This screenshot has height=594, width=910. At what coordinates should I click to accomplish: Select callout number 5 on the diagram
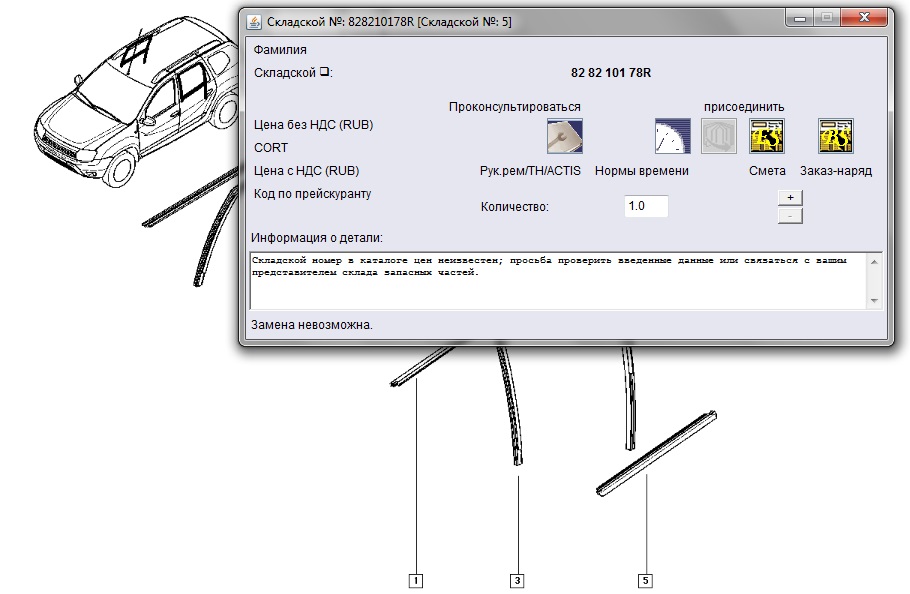coord(645,580)
